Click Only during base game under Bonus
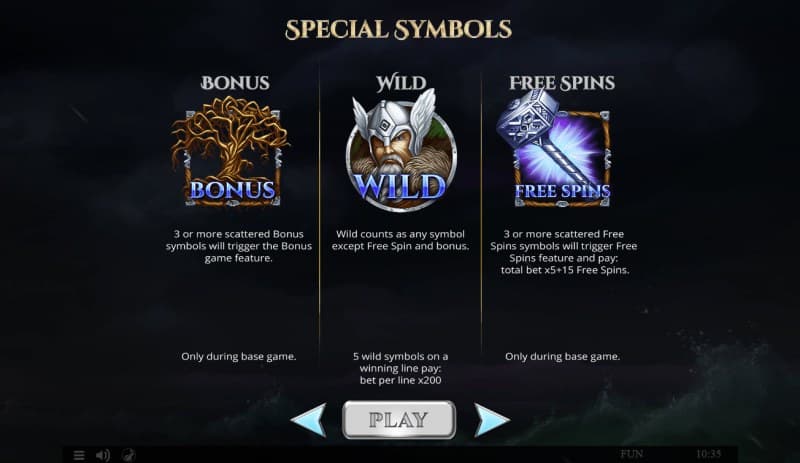 click(239, 356)
